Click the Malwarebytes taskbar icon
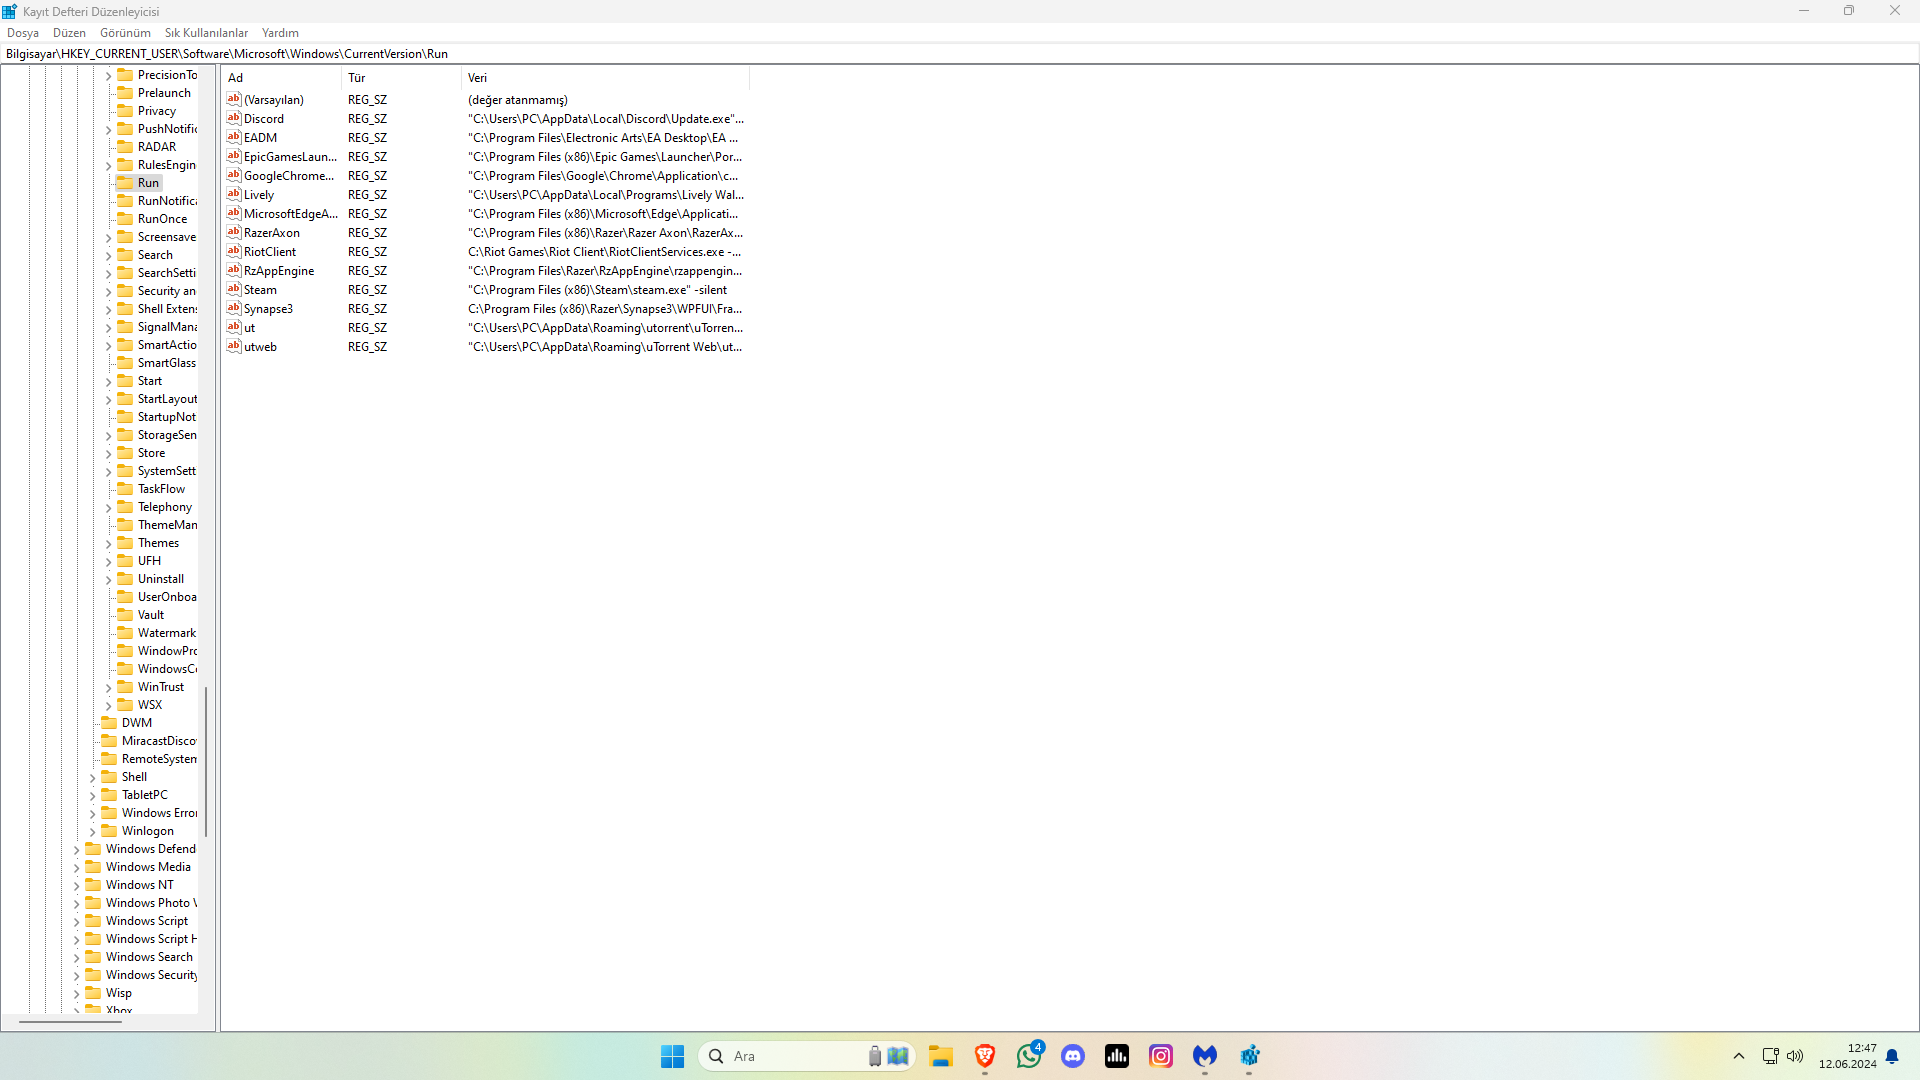Image resolution: width=1920 pixels, height=1080 pixels. tap(1204, 1056)
